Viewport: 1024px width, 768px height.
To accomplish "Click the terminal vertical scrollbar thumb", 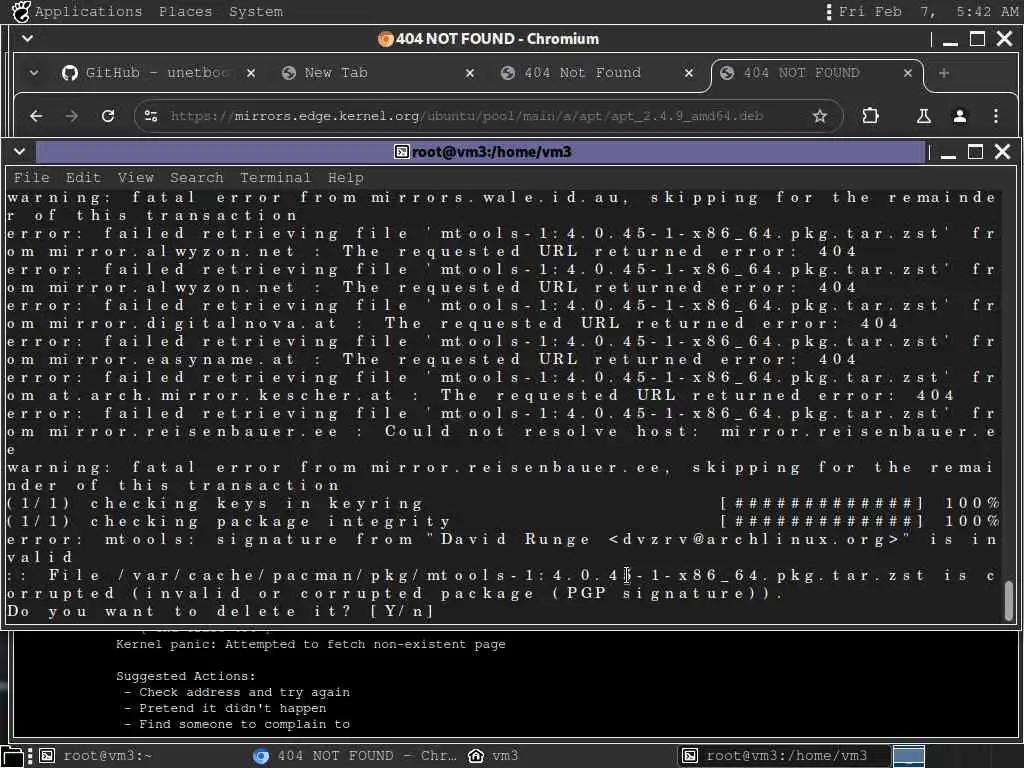I will 1008,600.
